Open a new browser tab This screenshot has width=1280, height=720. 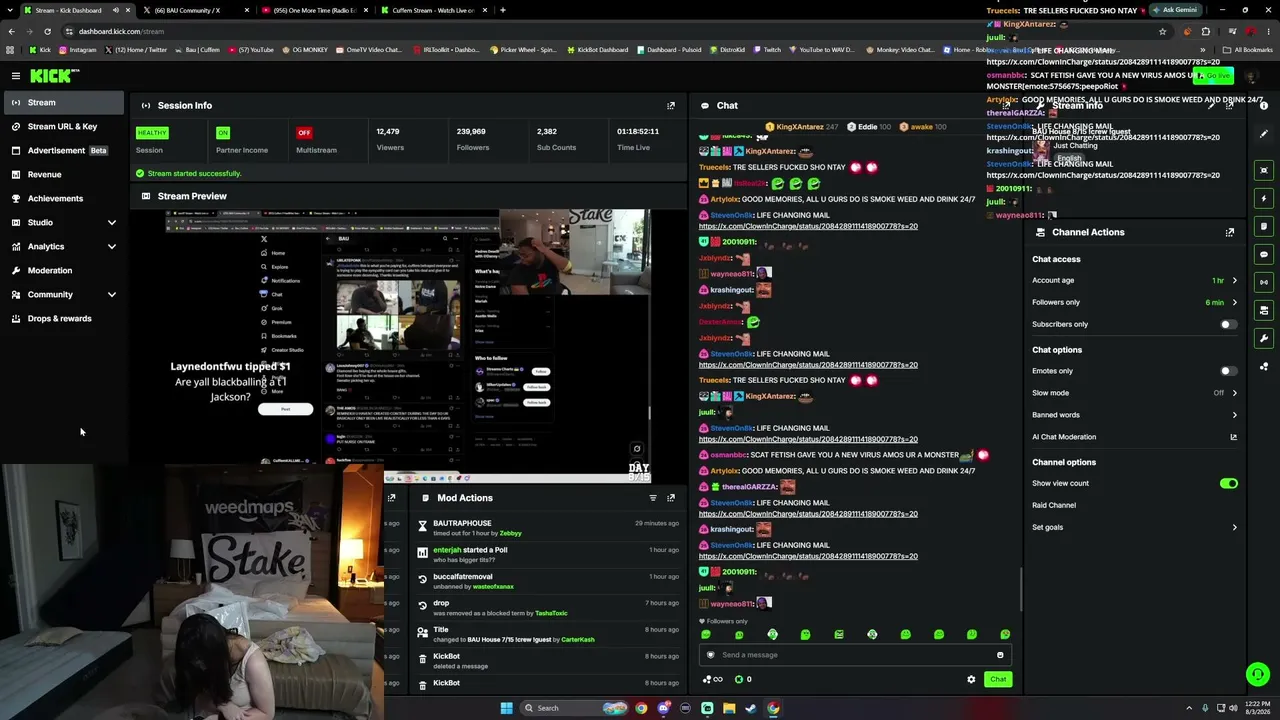click(x=502, y=10)
